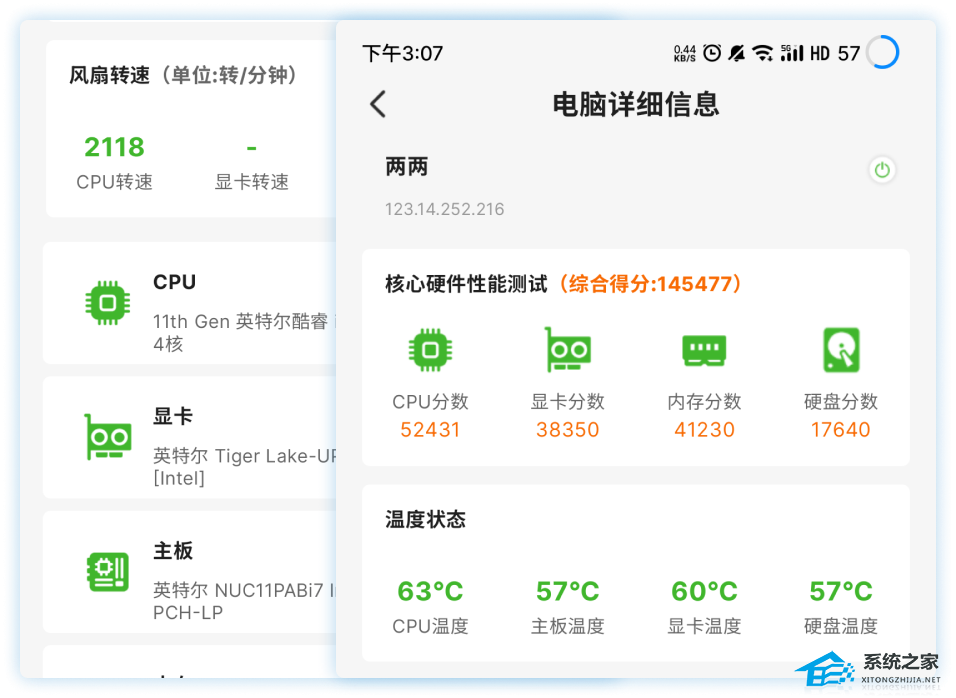Image resolution: width=956 pixels, height=698 pixels.
Task: Open the CPU 11th Gen details row
Action: (190, 303)
